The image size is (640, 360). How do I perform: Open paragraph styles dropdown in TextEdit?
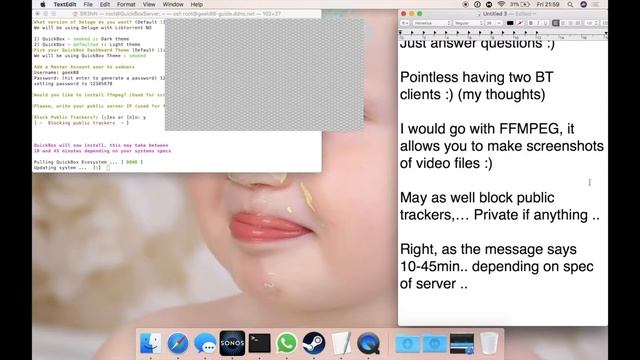[x=405, y=23]
